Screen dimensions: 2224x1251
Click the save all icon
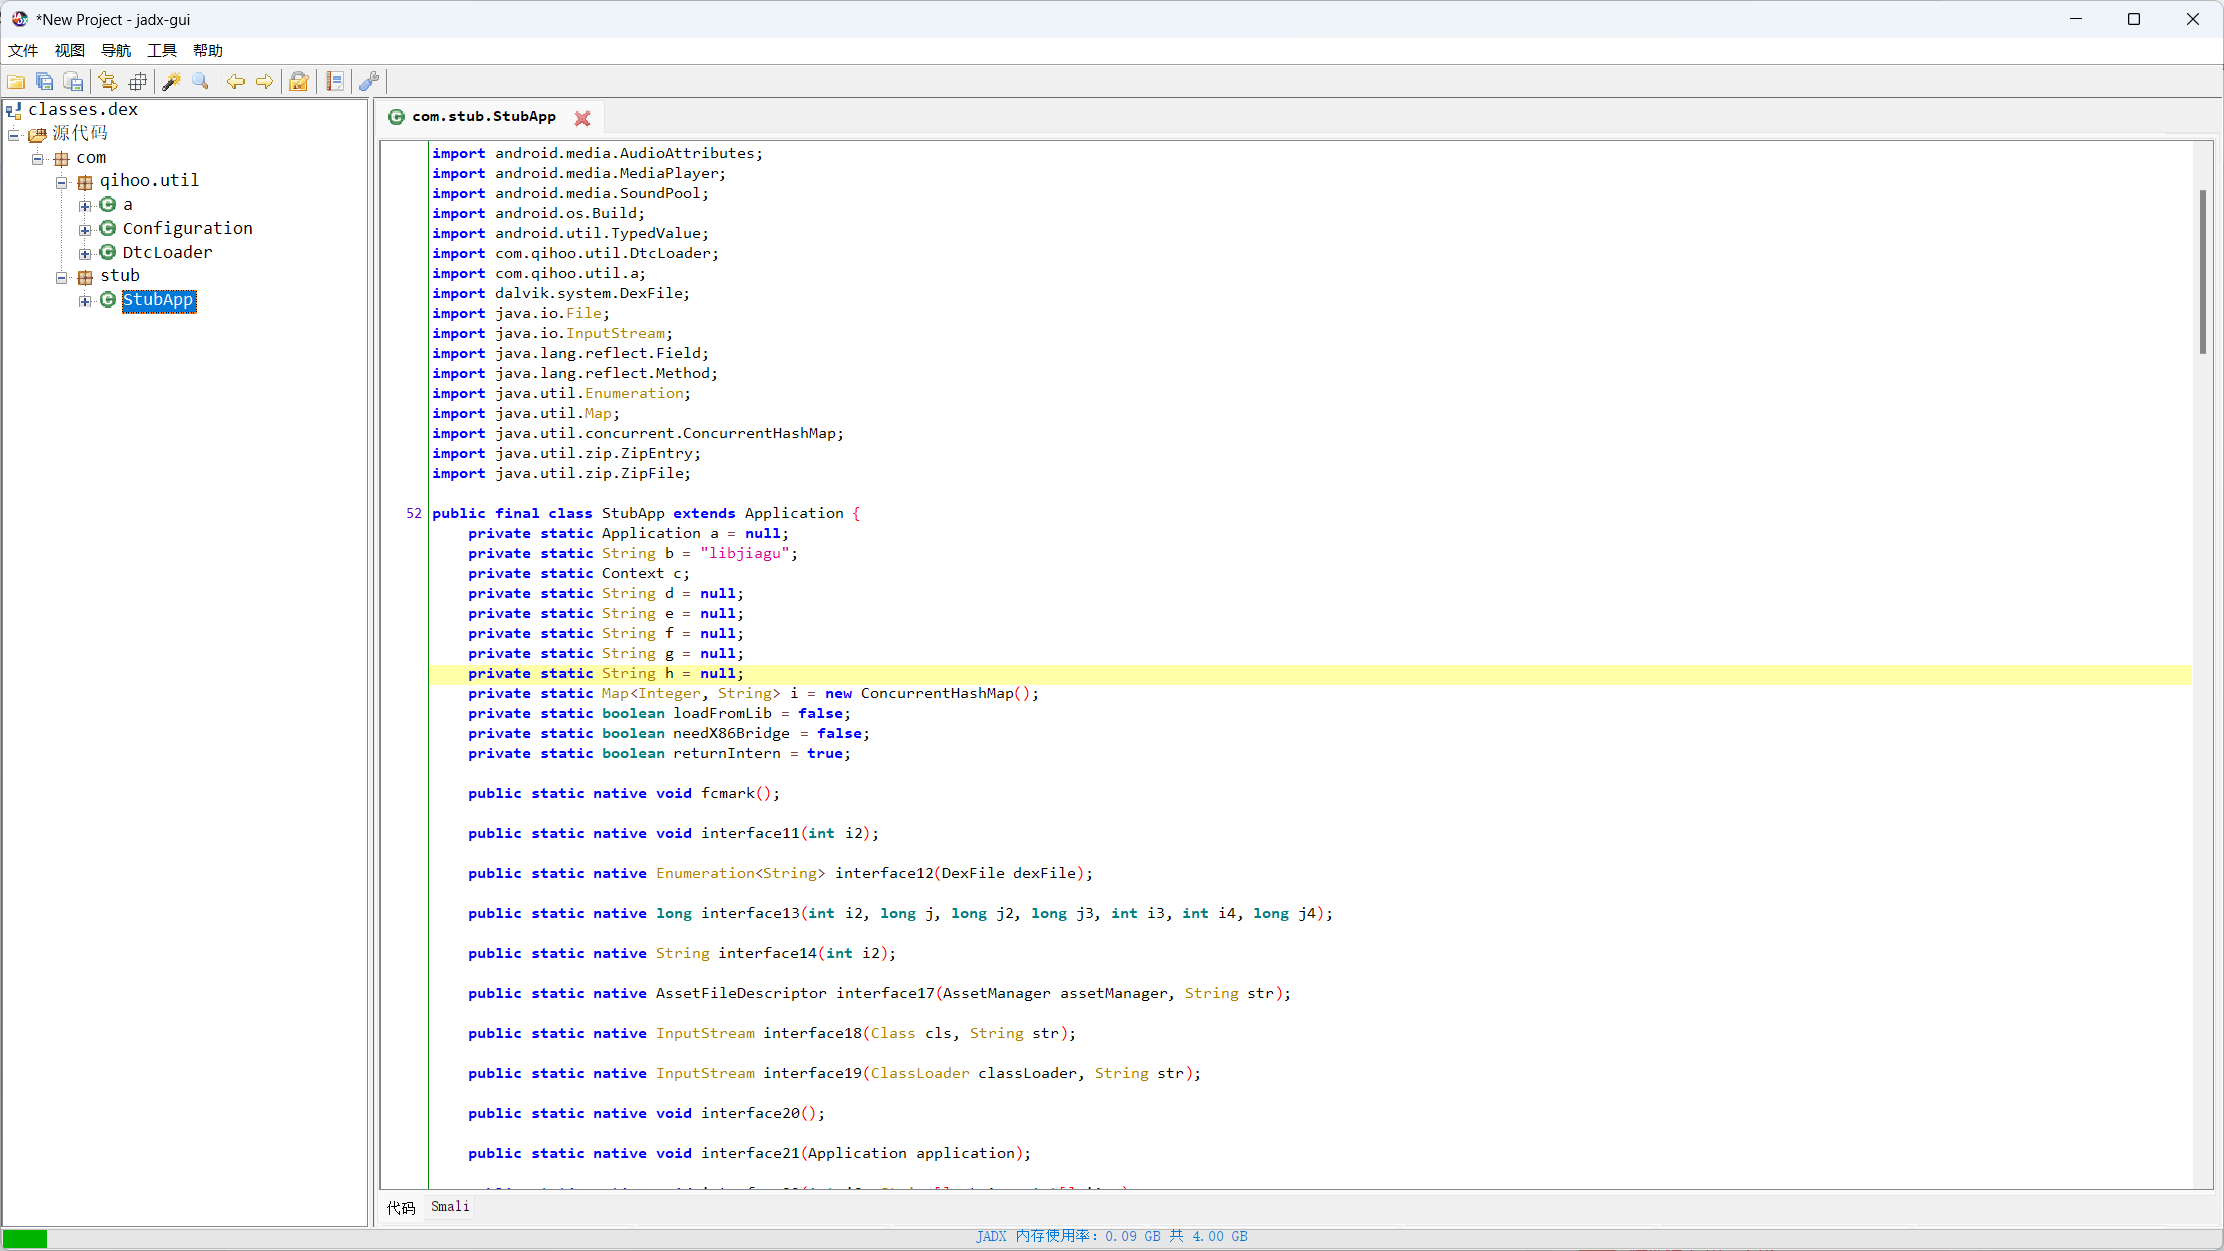click(44, 82)
